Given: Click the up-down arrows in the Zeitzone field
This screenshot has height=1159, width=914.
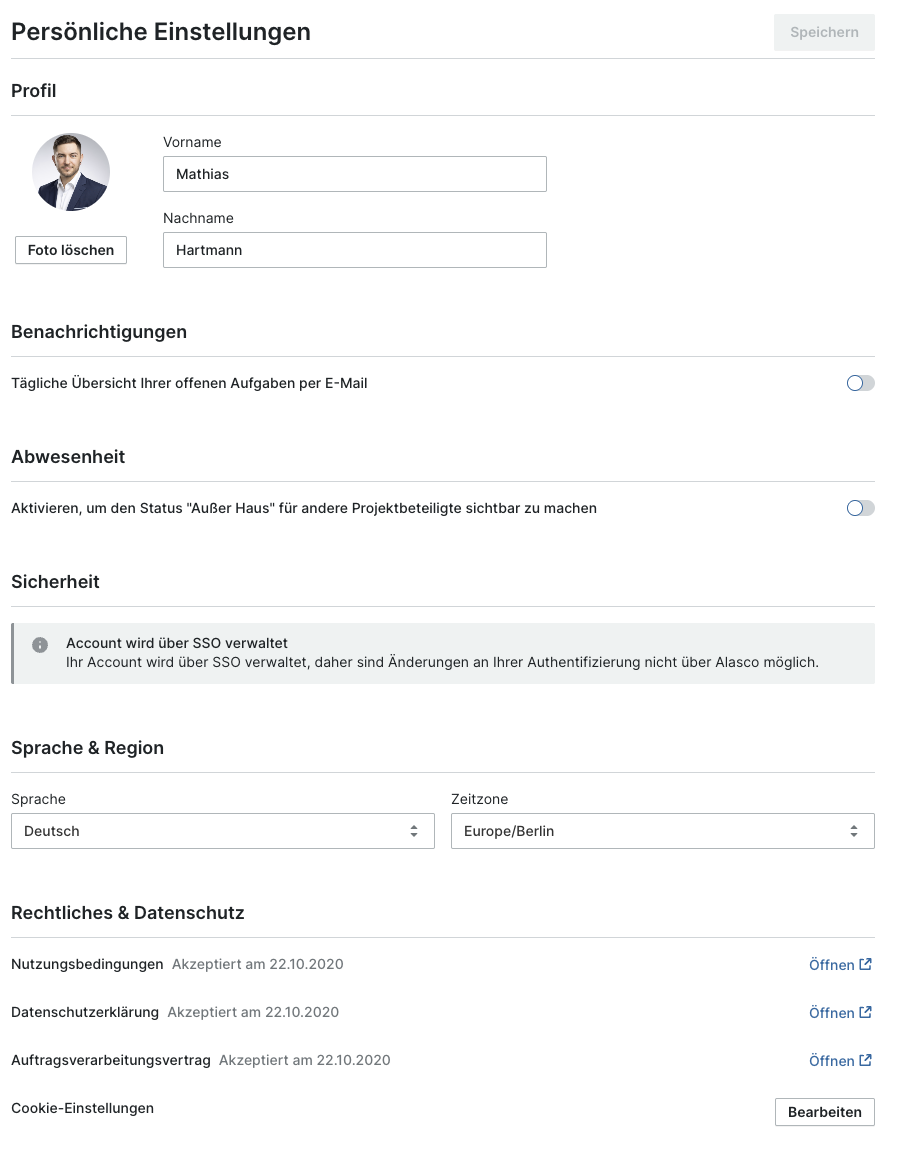Looking at the screenshot, I should (853, 831).
